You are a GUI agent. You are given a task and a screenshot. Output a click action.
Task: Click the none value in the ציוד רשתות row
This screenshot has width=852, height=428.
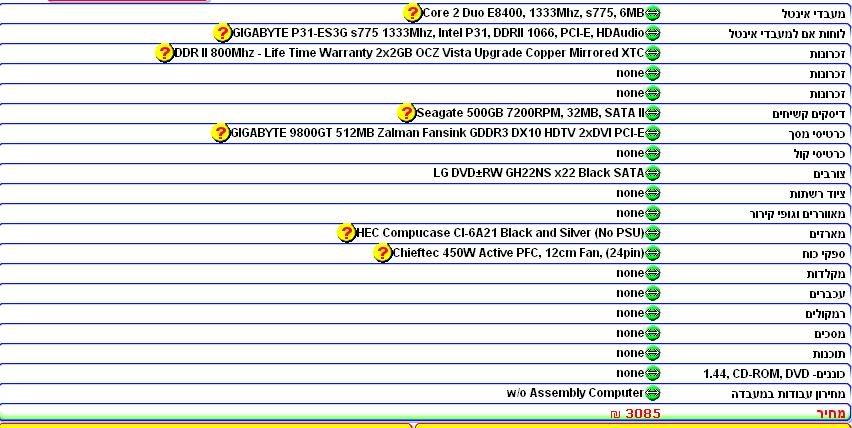pyautogui.click(x=630, y=192)
